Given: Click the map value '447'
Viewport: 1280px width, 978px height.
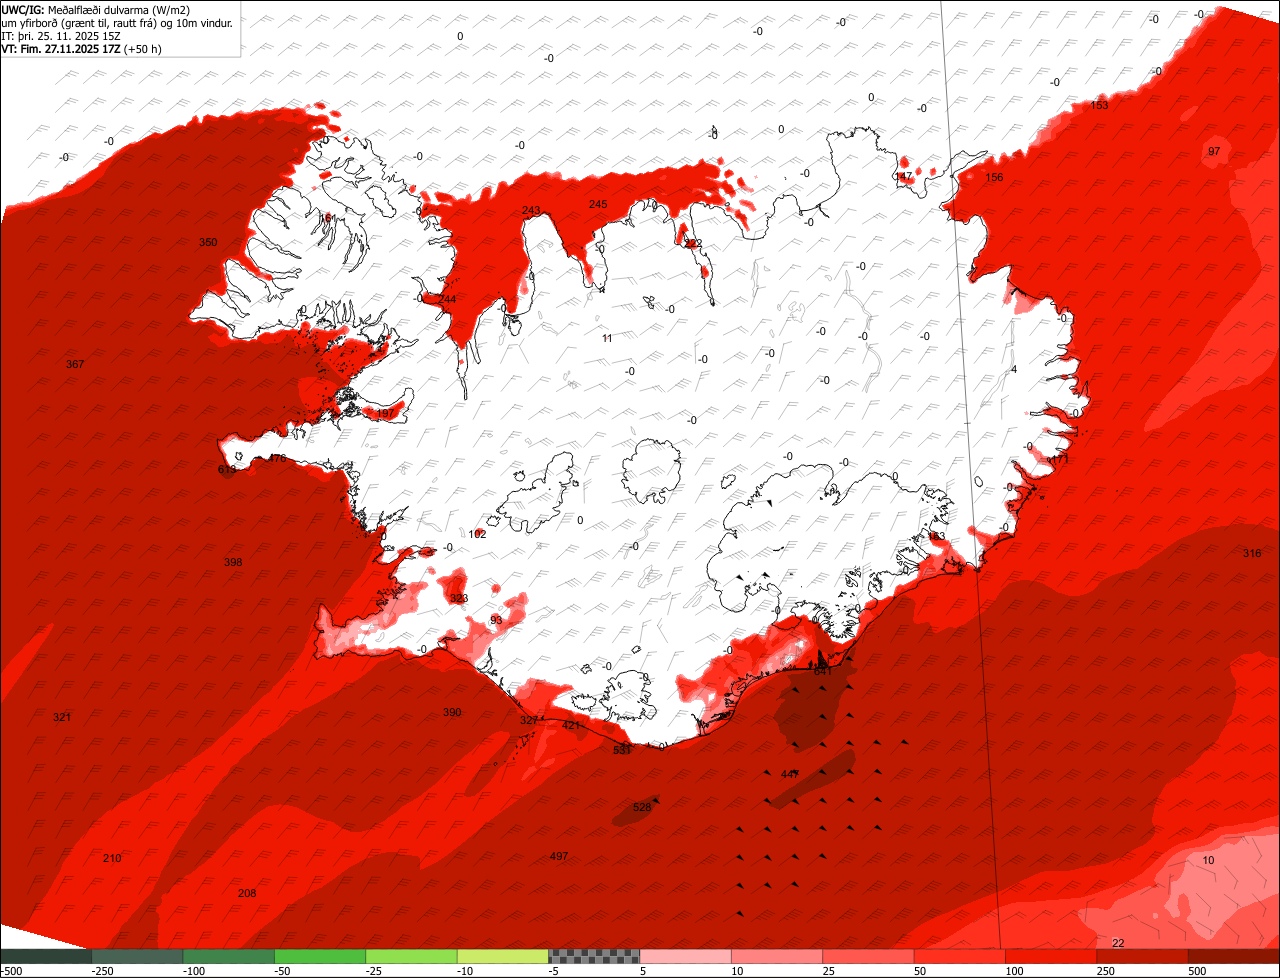Looking at the screenshot, I should tap(790, 775).
